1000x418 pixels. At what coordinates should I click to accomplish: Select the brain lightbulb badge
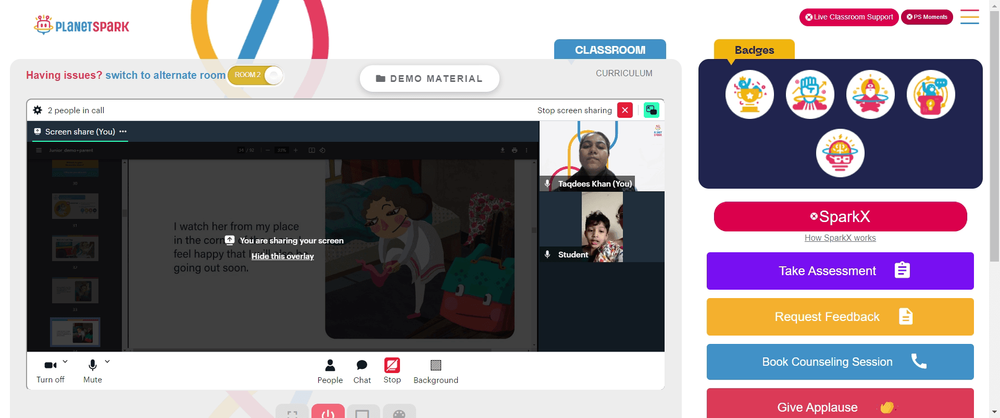tap(840, 153)
